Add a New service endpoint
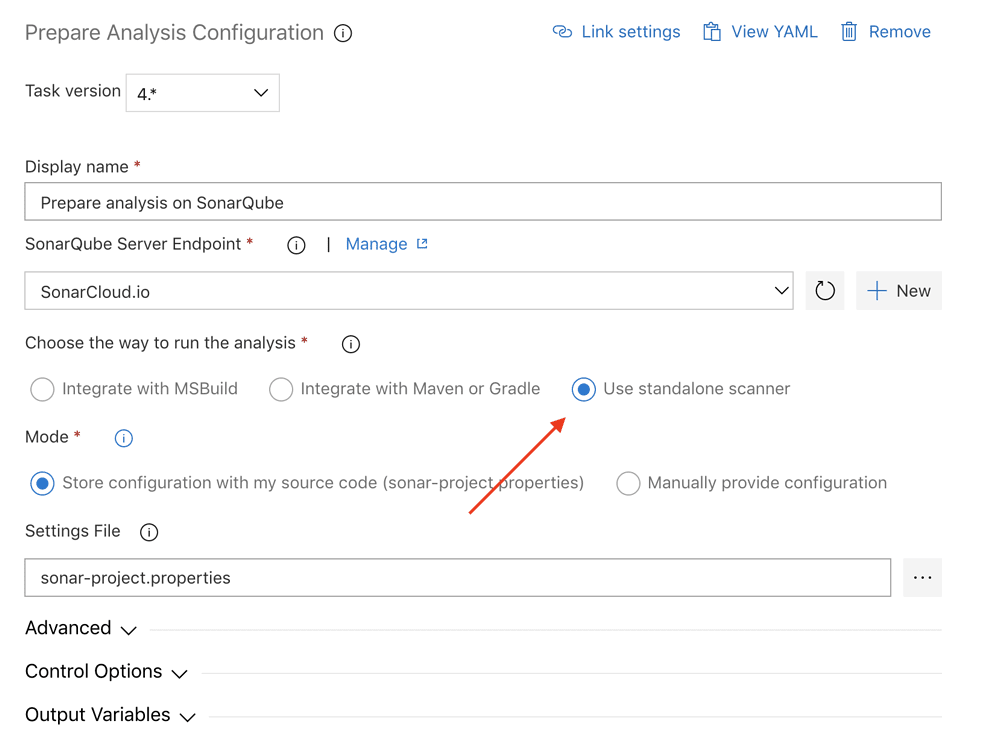Viewport: 988px width, 750px height. 899,291
